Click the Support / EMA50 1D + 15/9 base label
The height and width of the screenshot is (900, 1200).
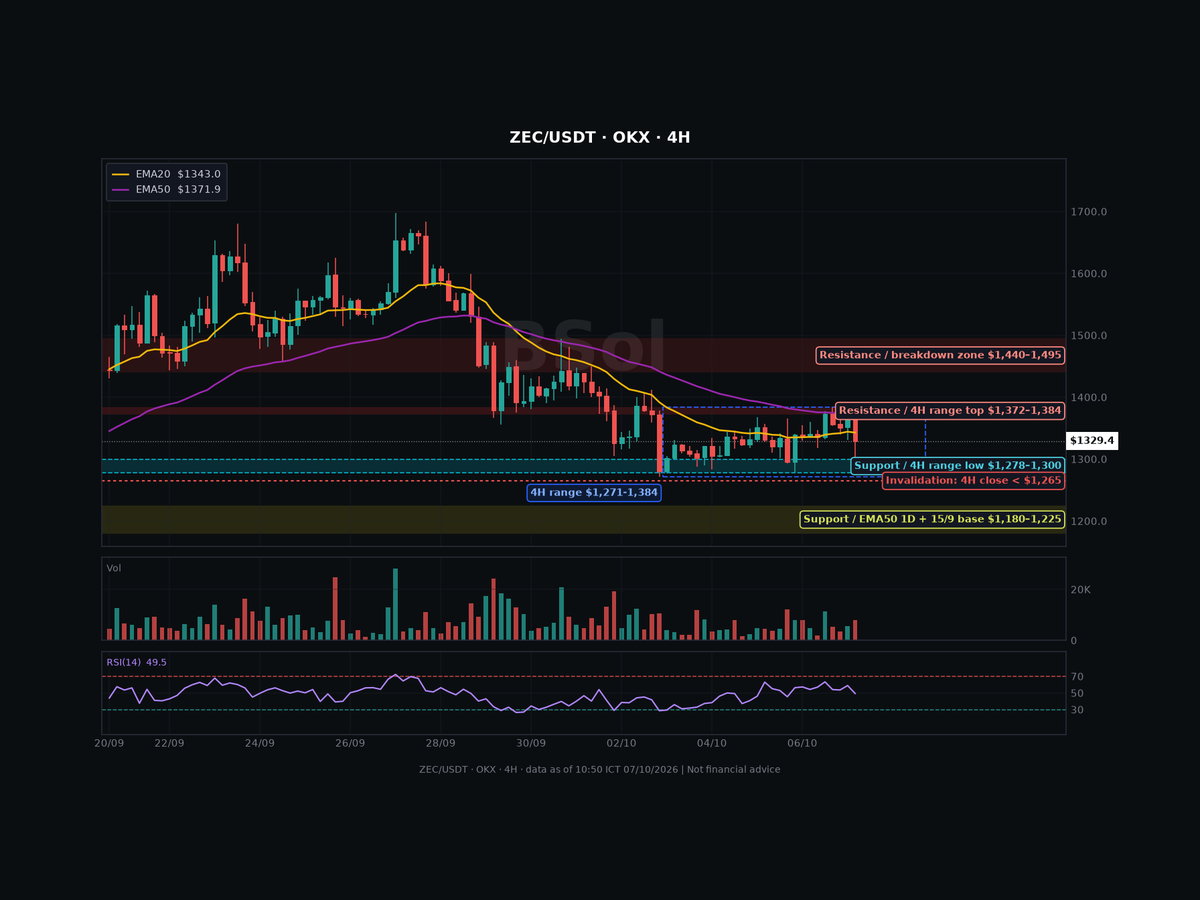point(933,519)
